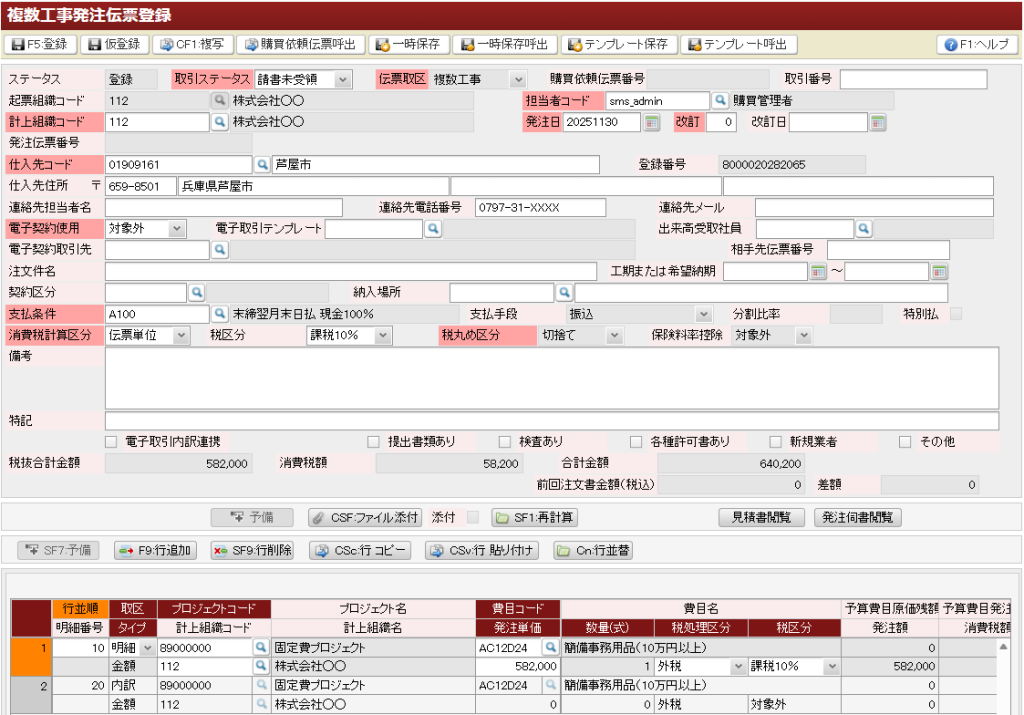The height and width of the screenshot is (715, 1024).
Task: Open the project code lookup in row 2
Action: (261, 685)
